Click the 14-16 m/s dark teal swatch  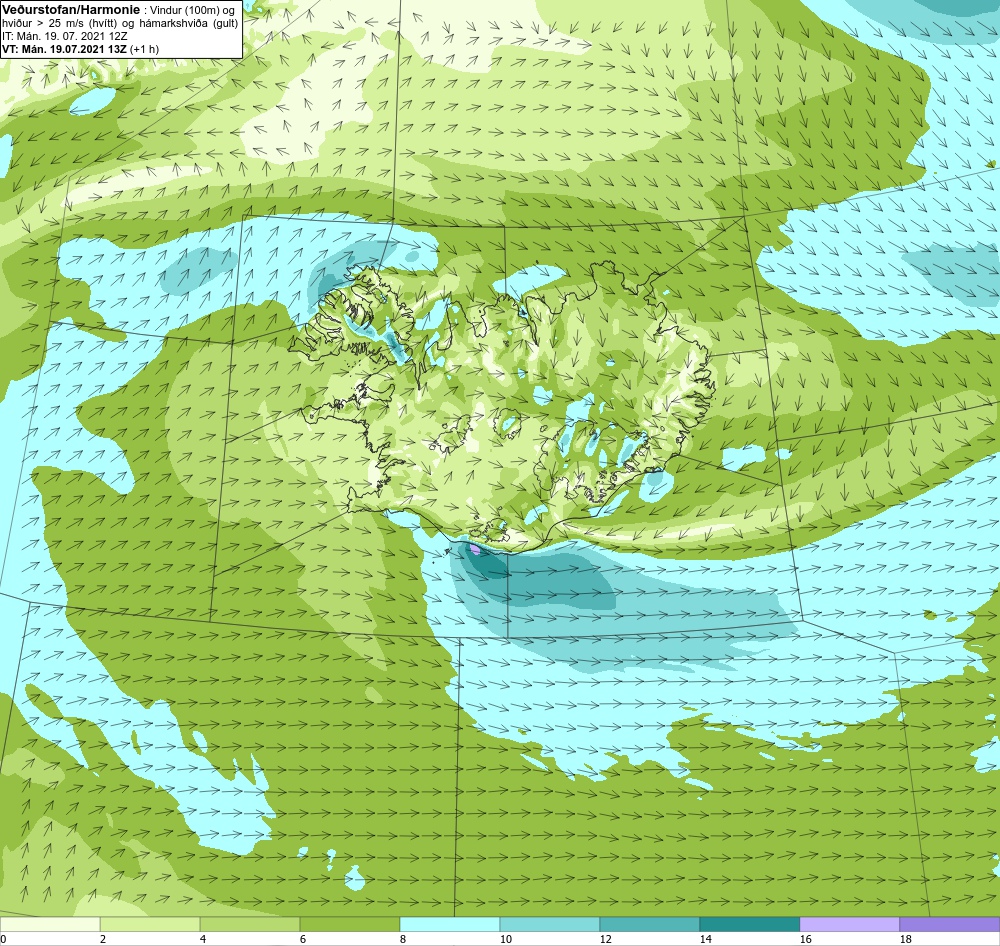coord(749,925)
